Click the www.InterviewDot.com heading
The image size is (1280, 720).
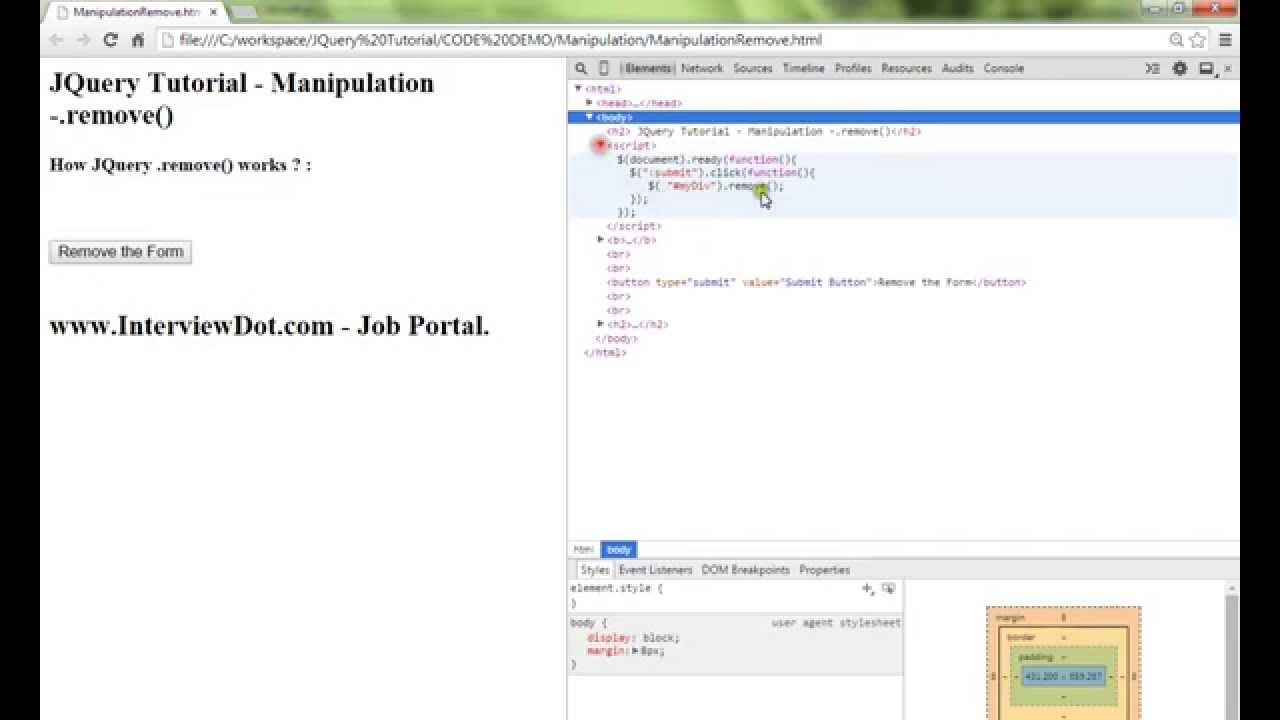[x=269, y=326]
